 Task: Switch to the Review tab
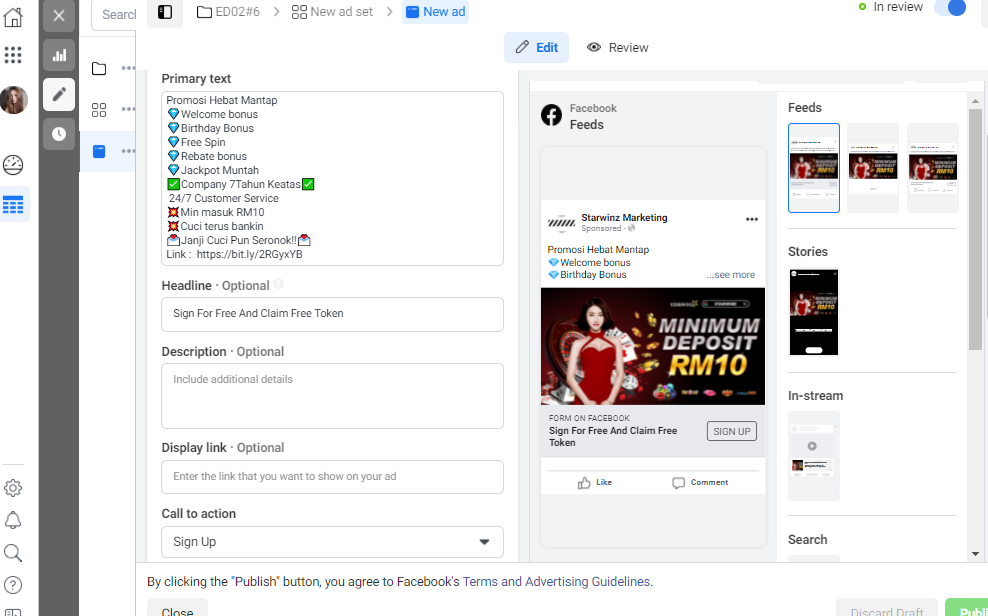tap(617, 48)
